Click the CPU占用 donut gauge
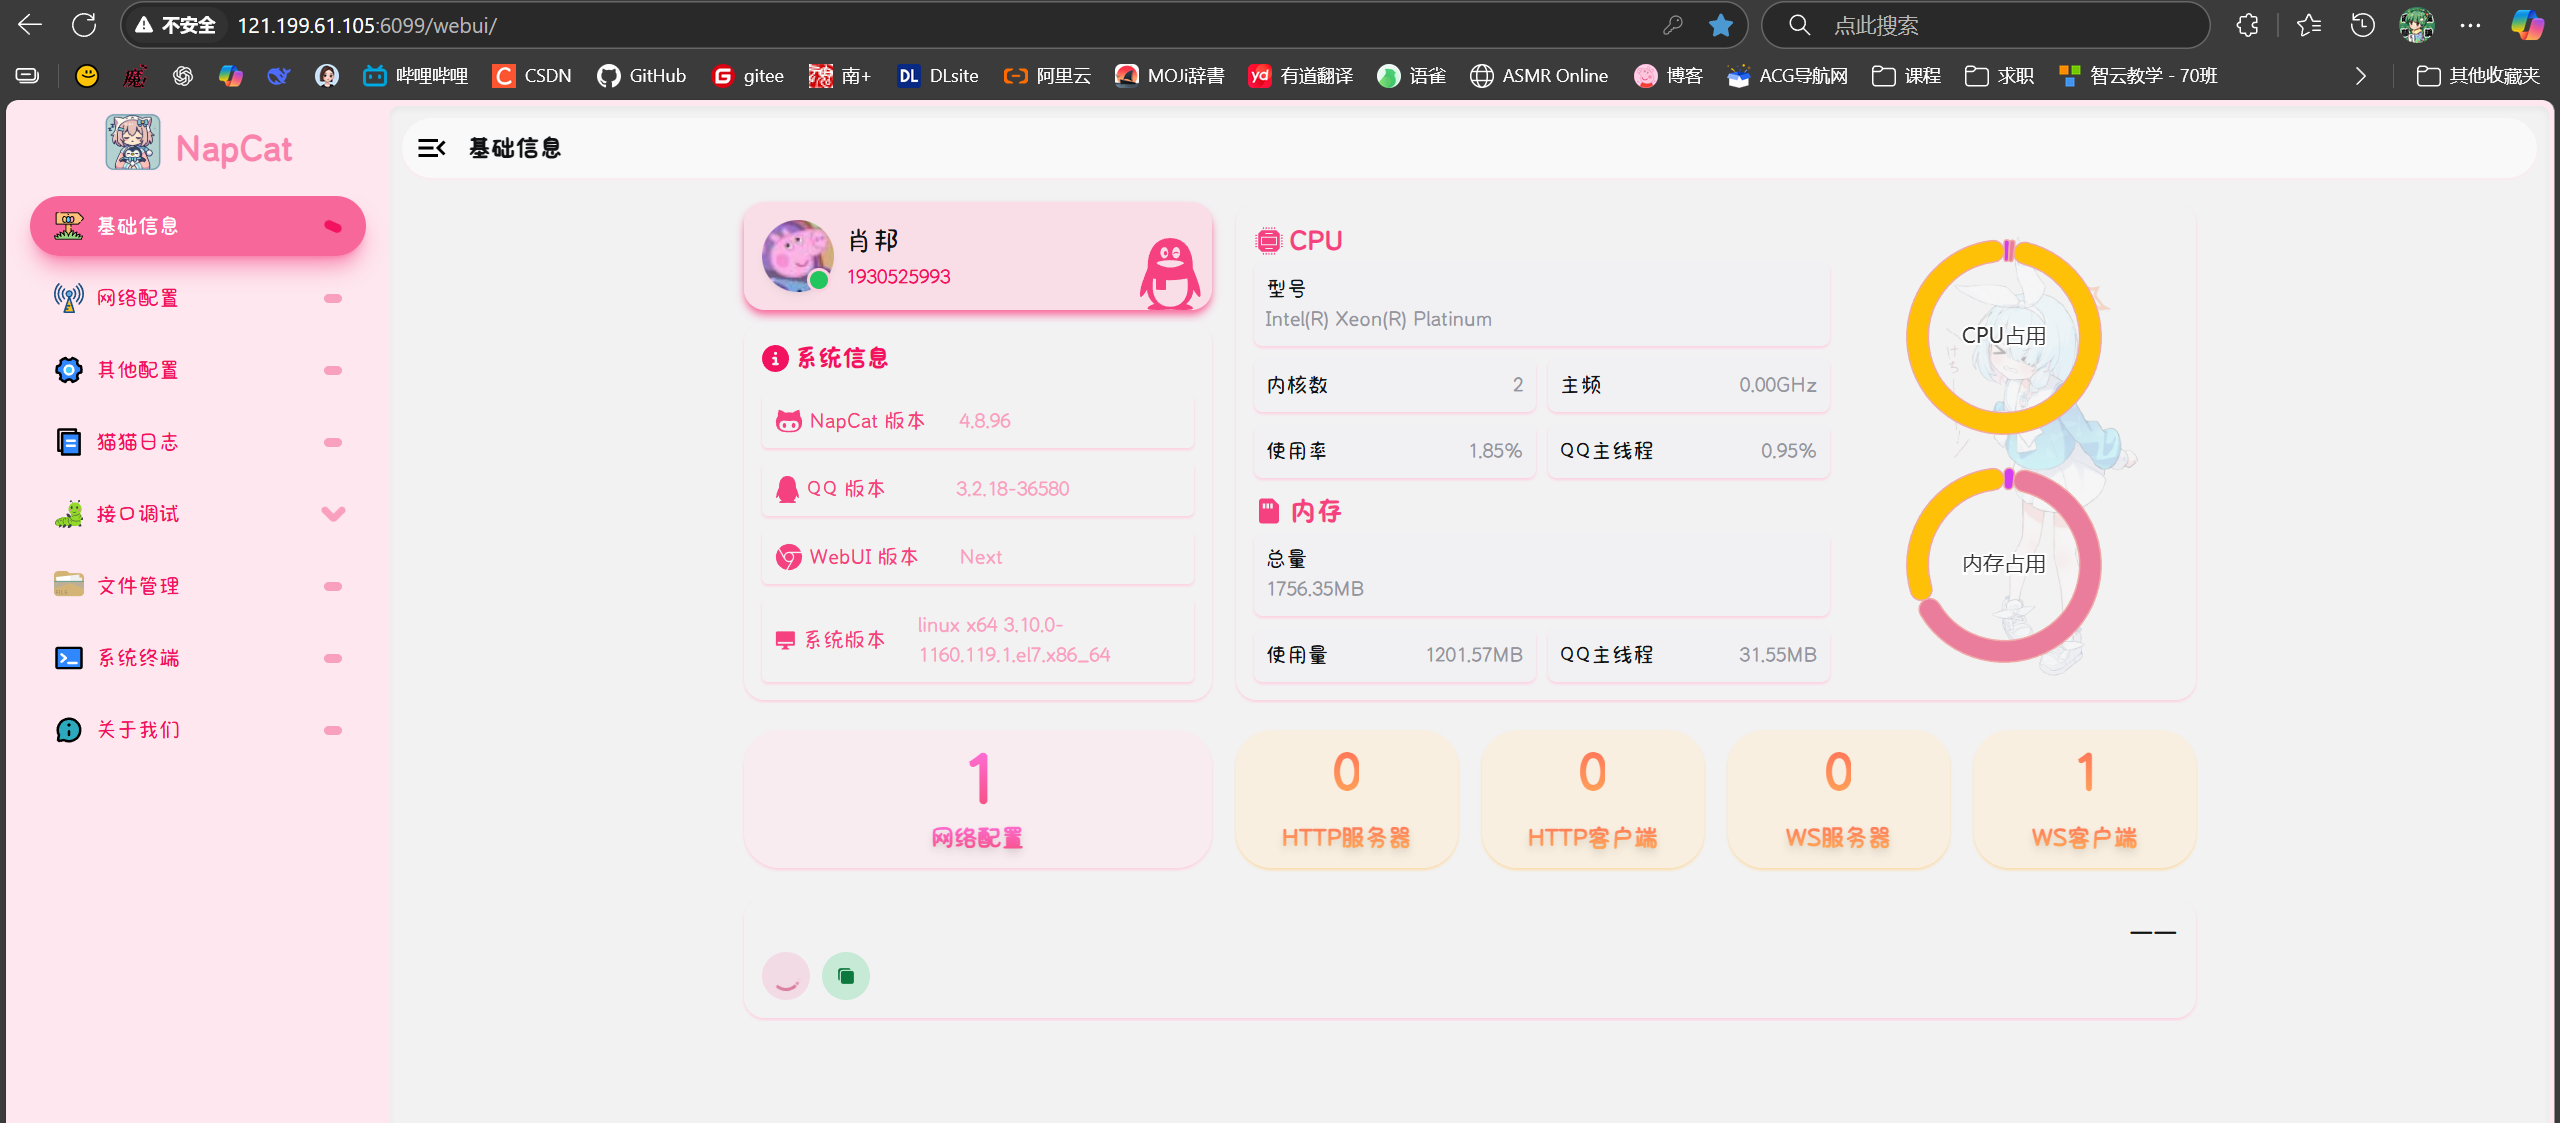 (x=2003, y=337)
